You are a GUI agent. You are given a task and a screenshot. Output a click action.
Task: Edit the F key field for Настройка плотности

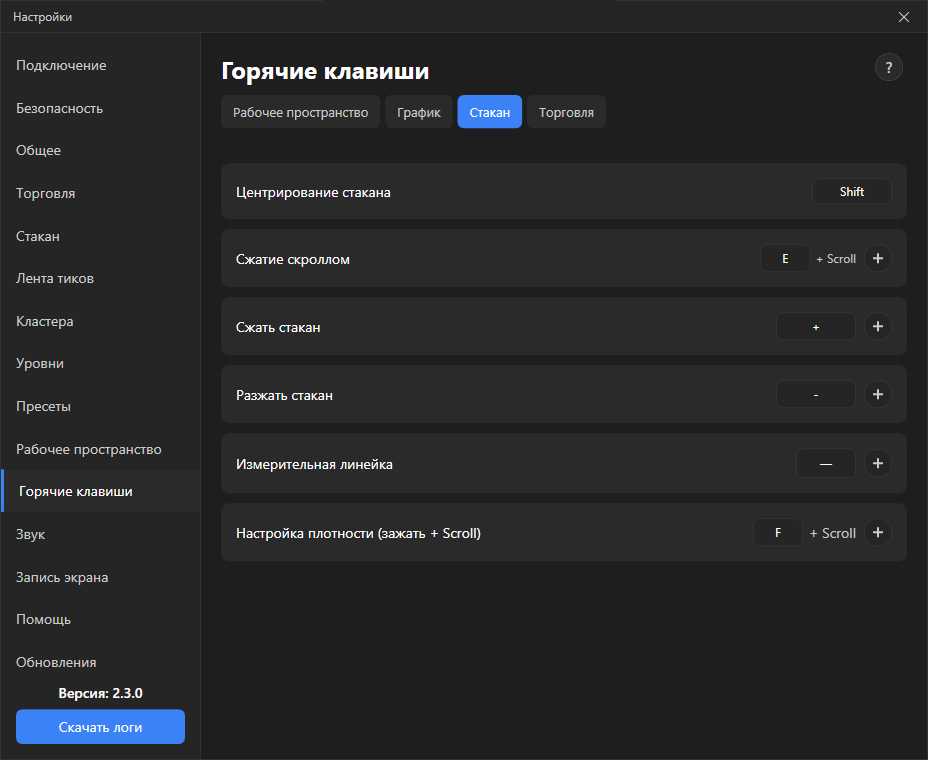pos(778,533)
